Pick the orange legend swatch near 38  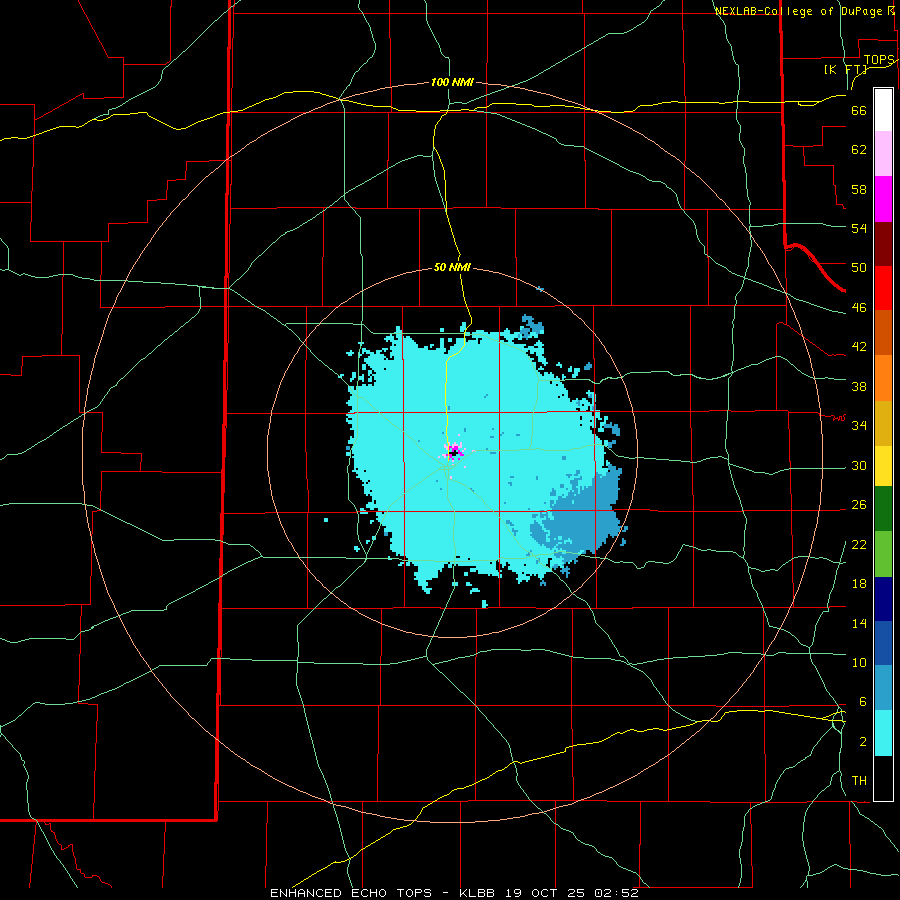pyautogui.click(x=883, y=378)
